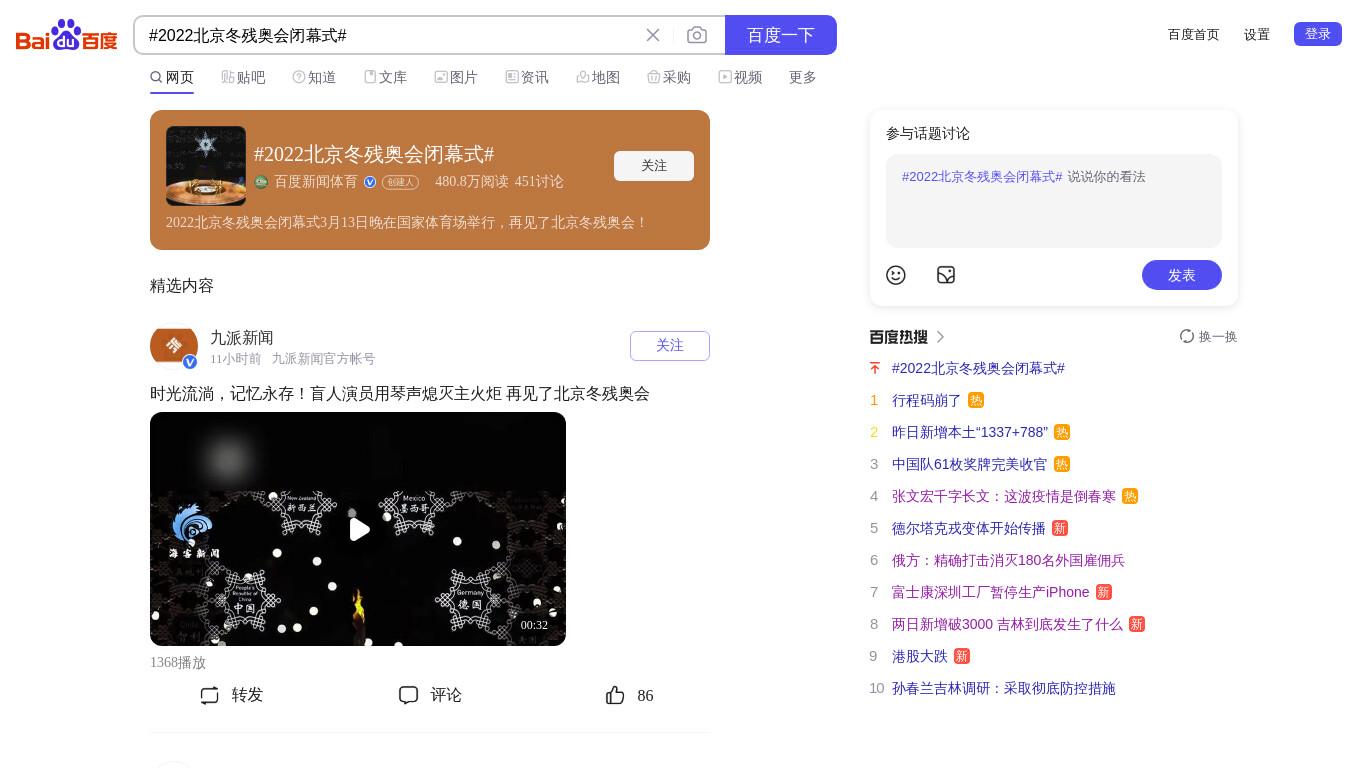
Task: Open 百度热搜 heading arrow
Action: [x=941, y=337]
